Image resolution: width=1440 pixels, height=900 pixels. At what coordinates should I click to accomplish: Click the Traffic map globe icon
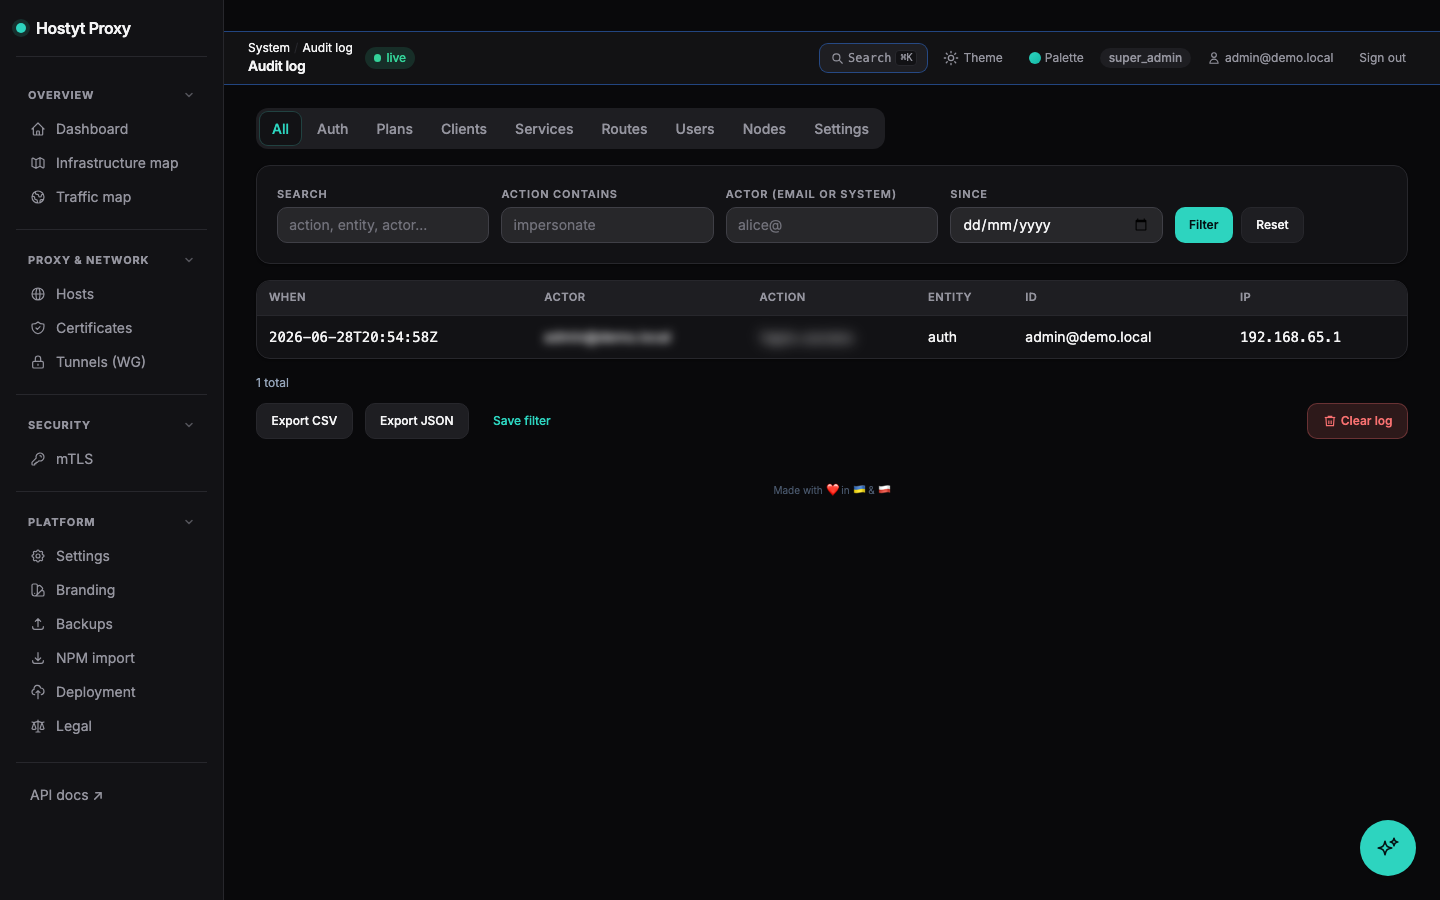38,197
